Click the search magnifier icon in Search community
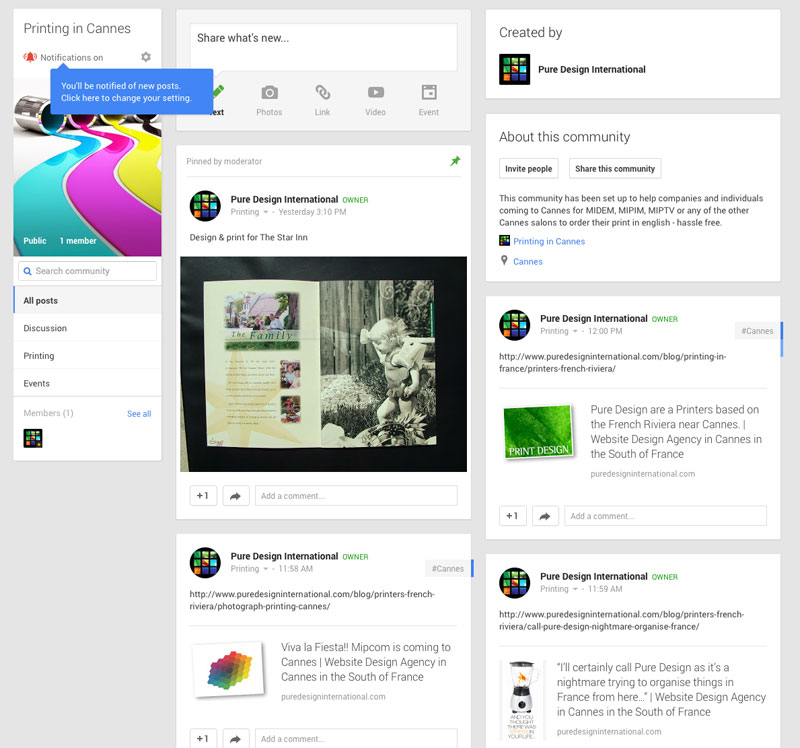This screenshot has height=748, width=800. [28, 271]
